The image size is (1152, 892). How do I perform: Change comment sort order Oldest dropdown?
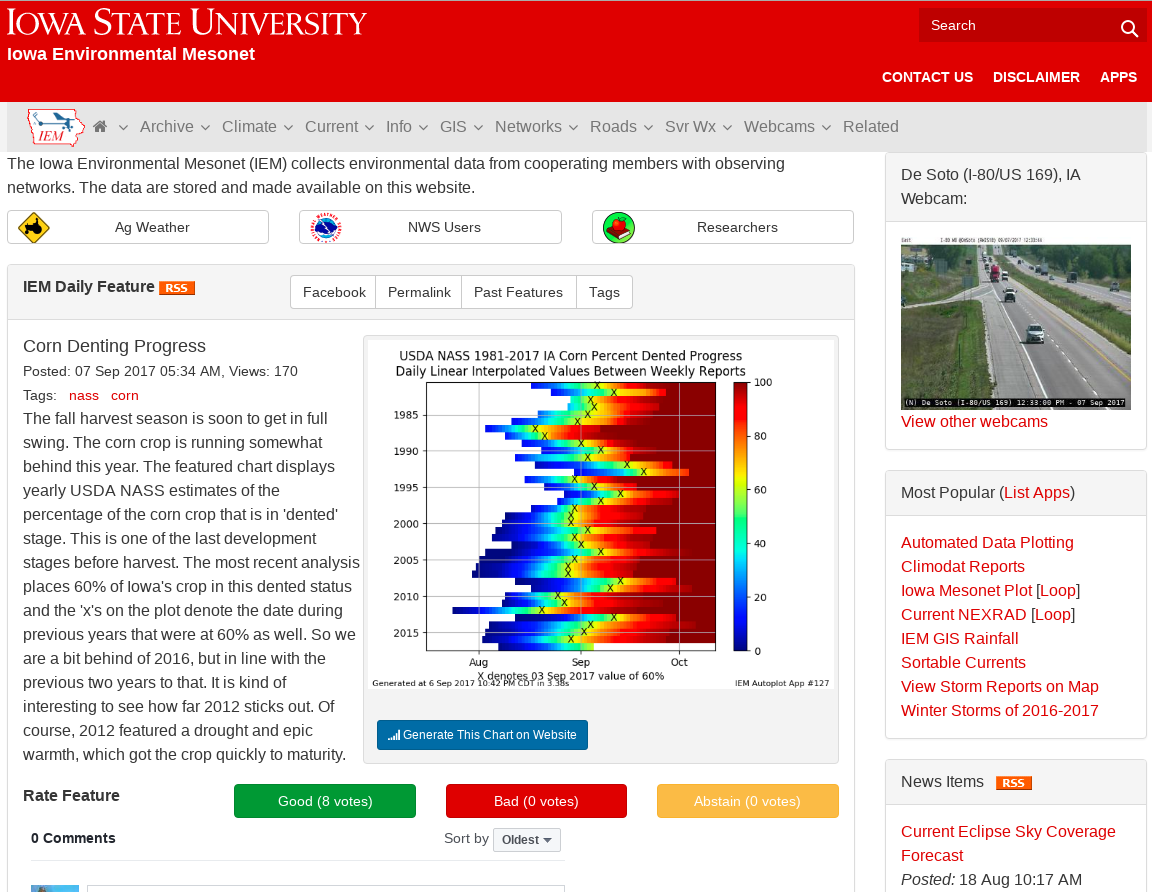point(527,840)
